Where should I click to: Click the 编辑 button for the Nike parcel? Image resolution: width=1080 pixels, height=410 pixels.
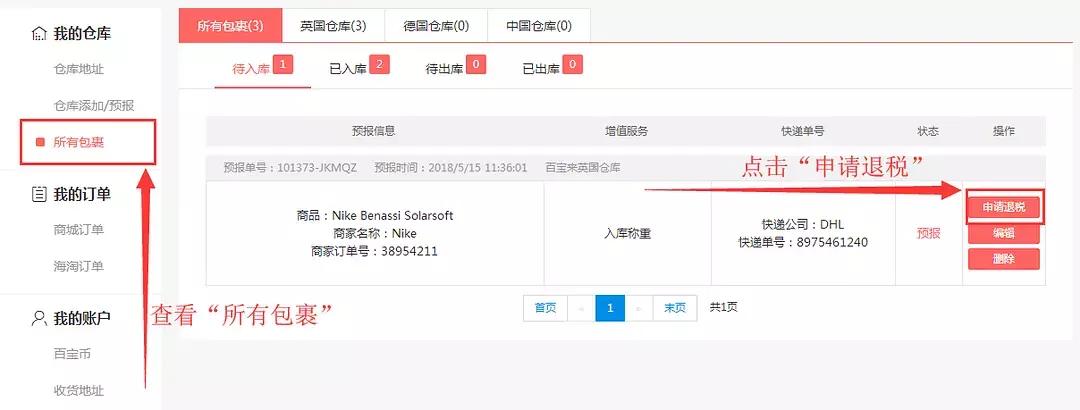(1004, 234)
